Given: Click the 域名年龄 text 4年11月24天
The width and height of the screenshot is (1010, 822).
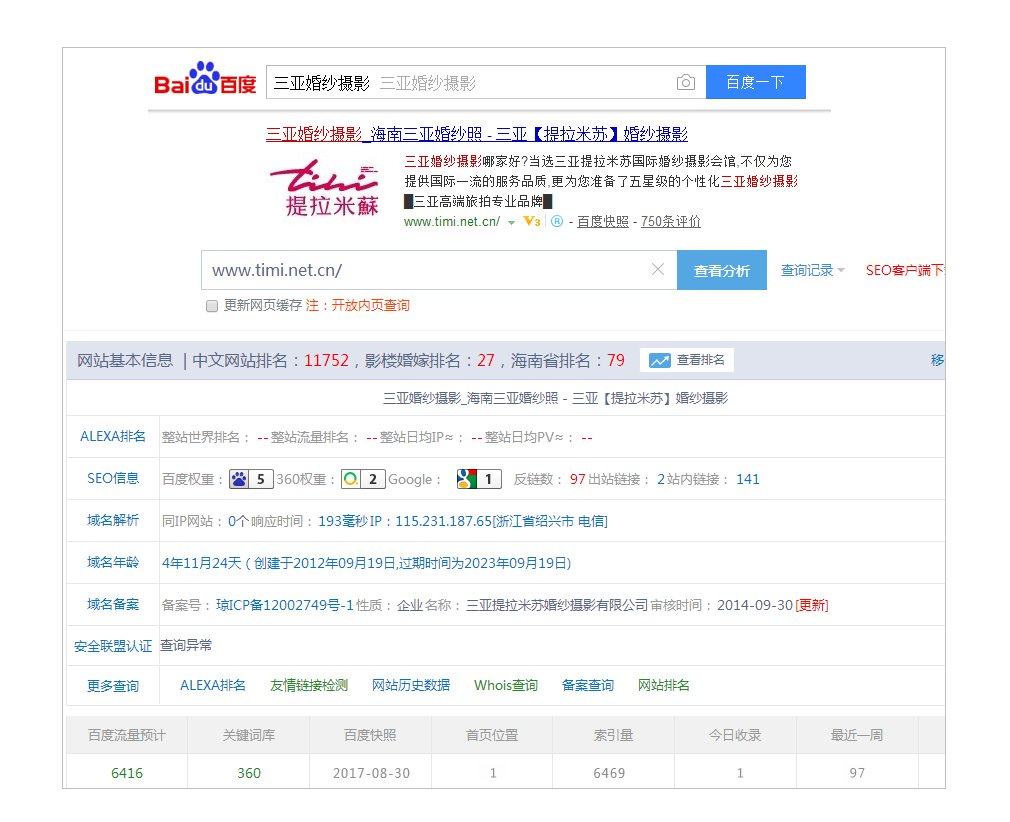Looking at the screenshot, I should pos(202,563).
